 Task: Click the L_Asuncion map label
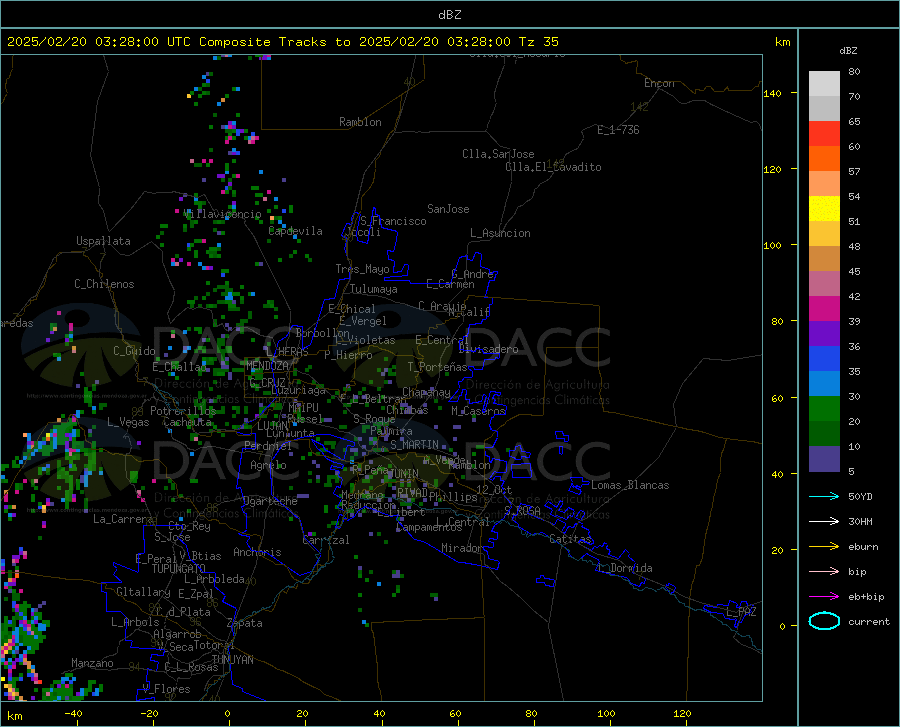pos(501,233)
